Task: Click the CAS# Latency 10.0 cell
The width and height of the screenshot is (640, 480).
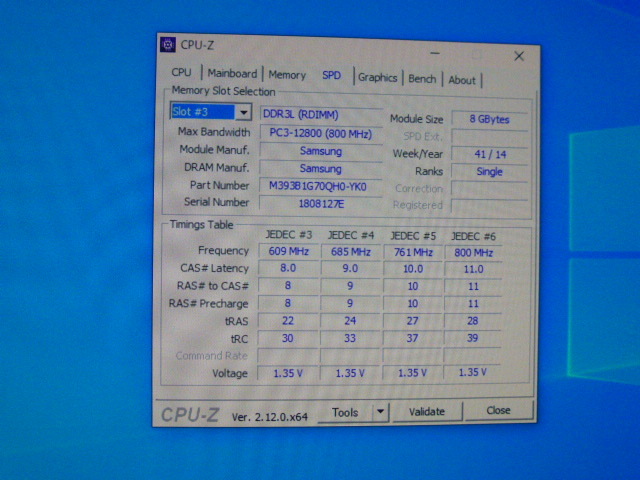Action: [413, 269]
